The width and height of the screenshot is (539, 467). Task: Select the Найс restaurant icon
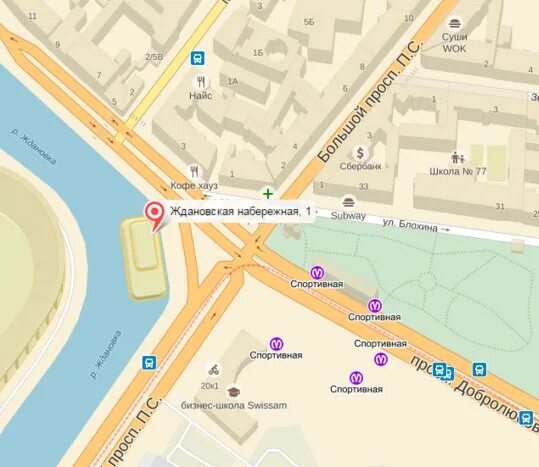click(x=201, y=82)
